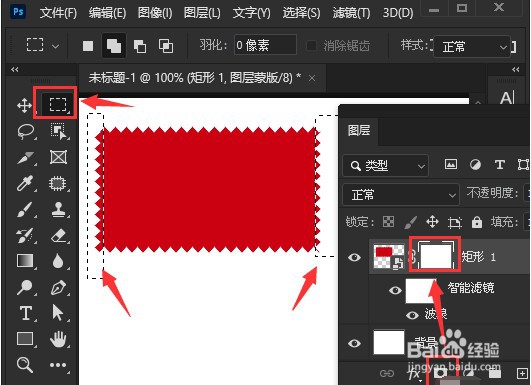This screenshot has width=531, height=385.
Task: Toggle prevent artboard auto-nesting lock
Action: [x=454, y=222]
